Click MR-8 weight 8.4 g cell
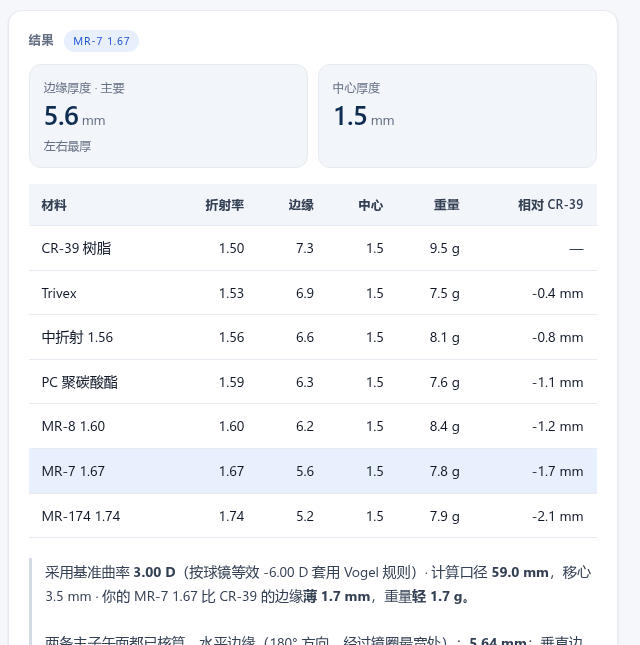Screen dimensions: 640x645 (445, 426)
